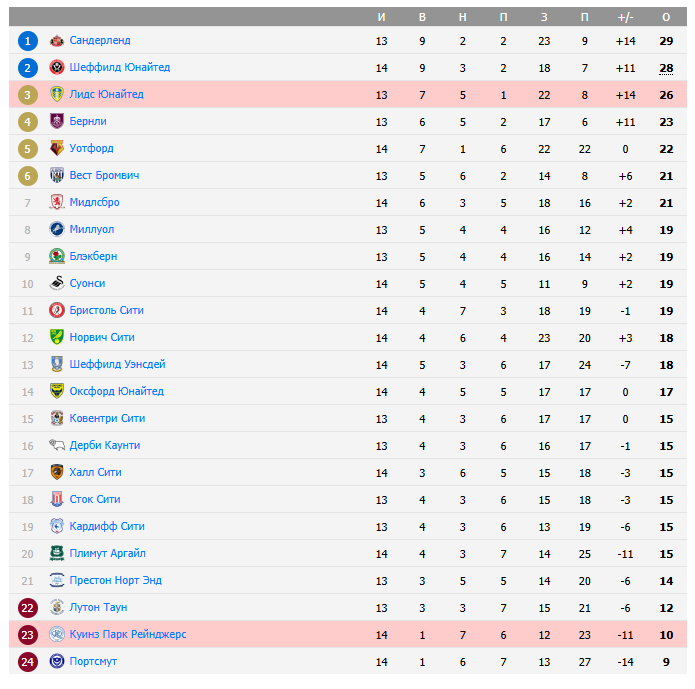This screenshot has width=695, height=689.
Task: Click the О points column header
Action: click(666, 17)
